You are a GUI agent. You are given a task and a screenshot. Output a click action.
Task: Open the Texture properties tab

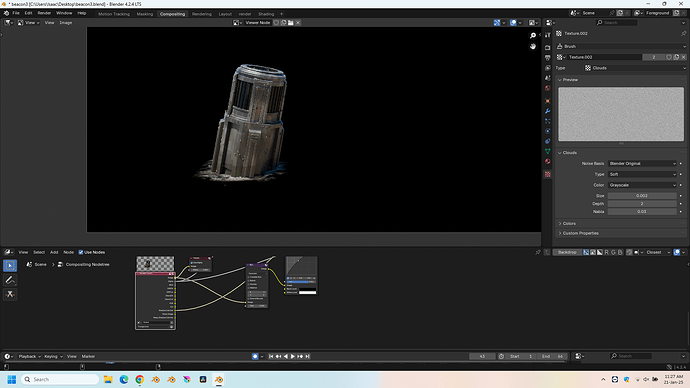pos(547,174)
